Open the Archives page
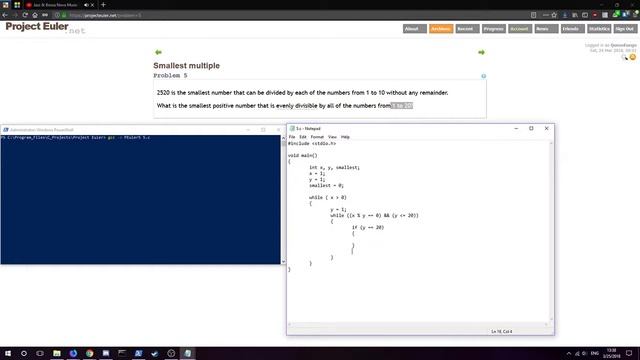Viewport: 640px width, 360px height. pyautogui.click(x=441, y=29)
